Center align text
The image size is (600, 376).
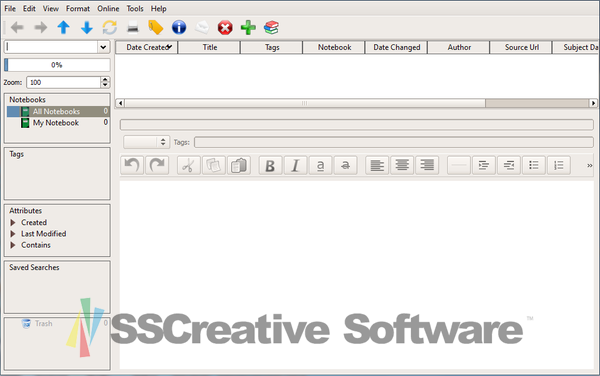(x=402, y=165)
